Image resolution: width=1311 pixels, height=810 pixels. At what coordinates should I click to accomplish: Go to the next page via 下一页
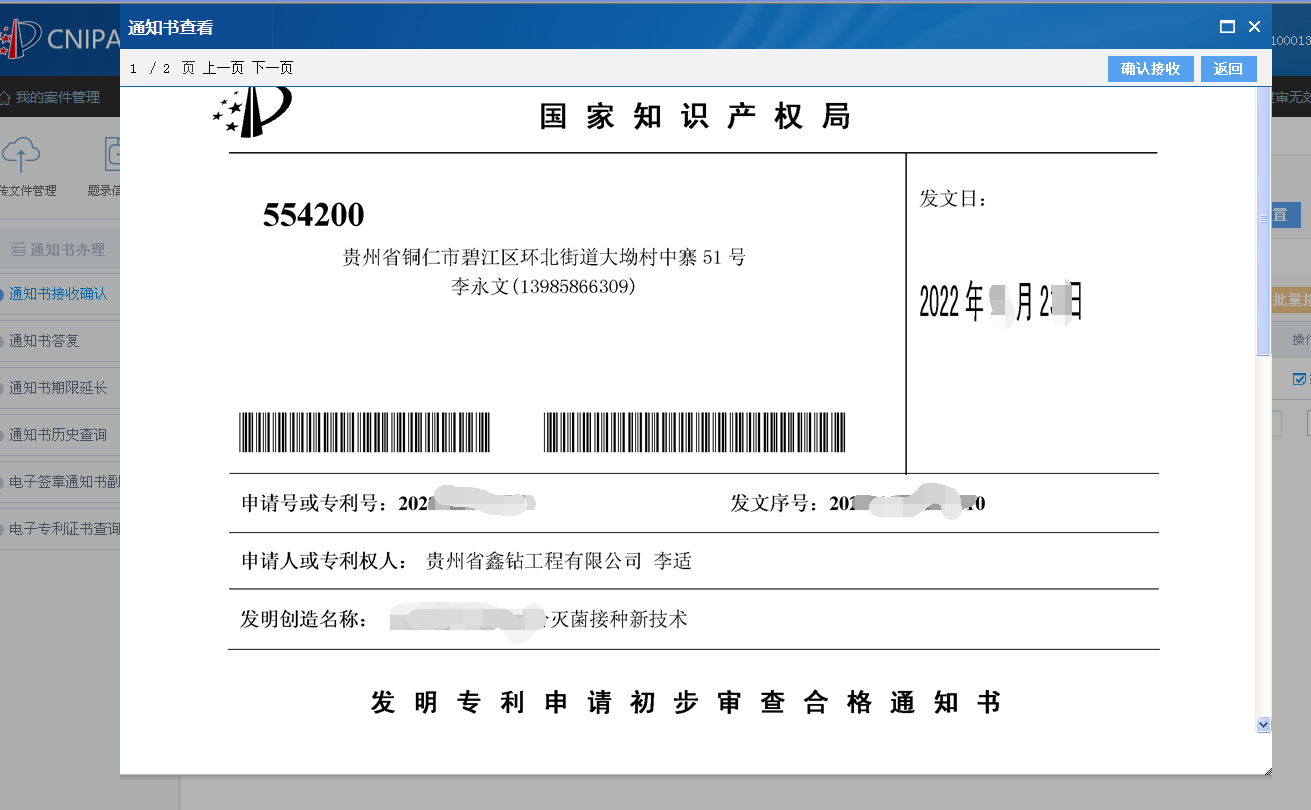coord(272,68)
